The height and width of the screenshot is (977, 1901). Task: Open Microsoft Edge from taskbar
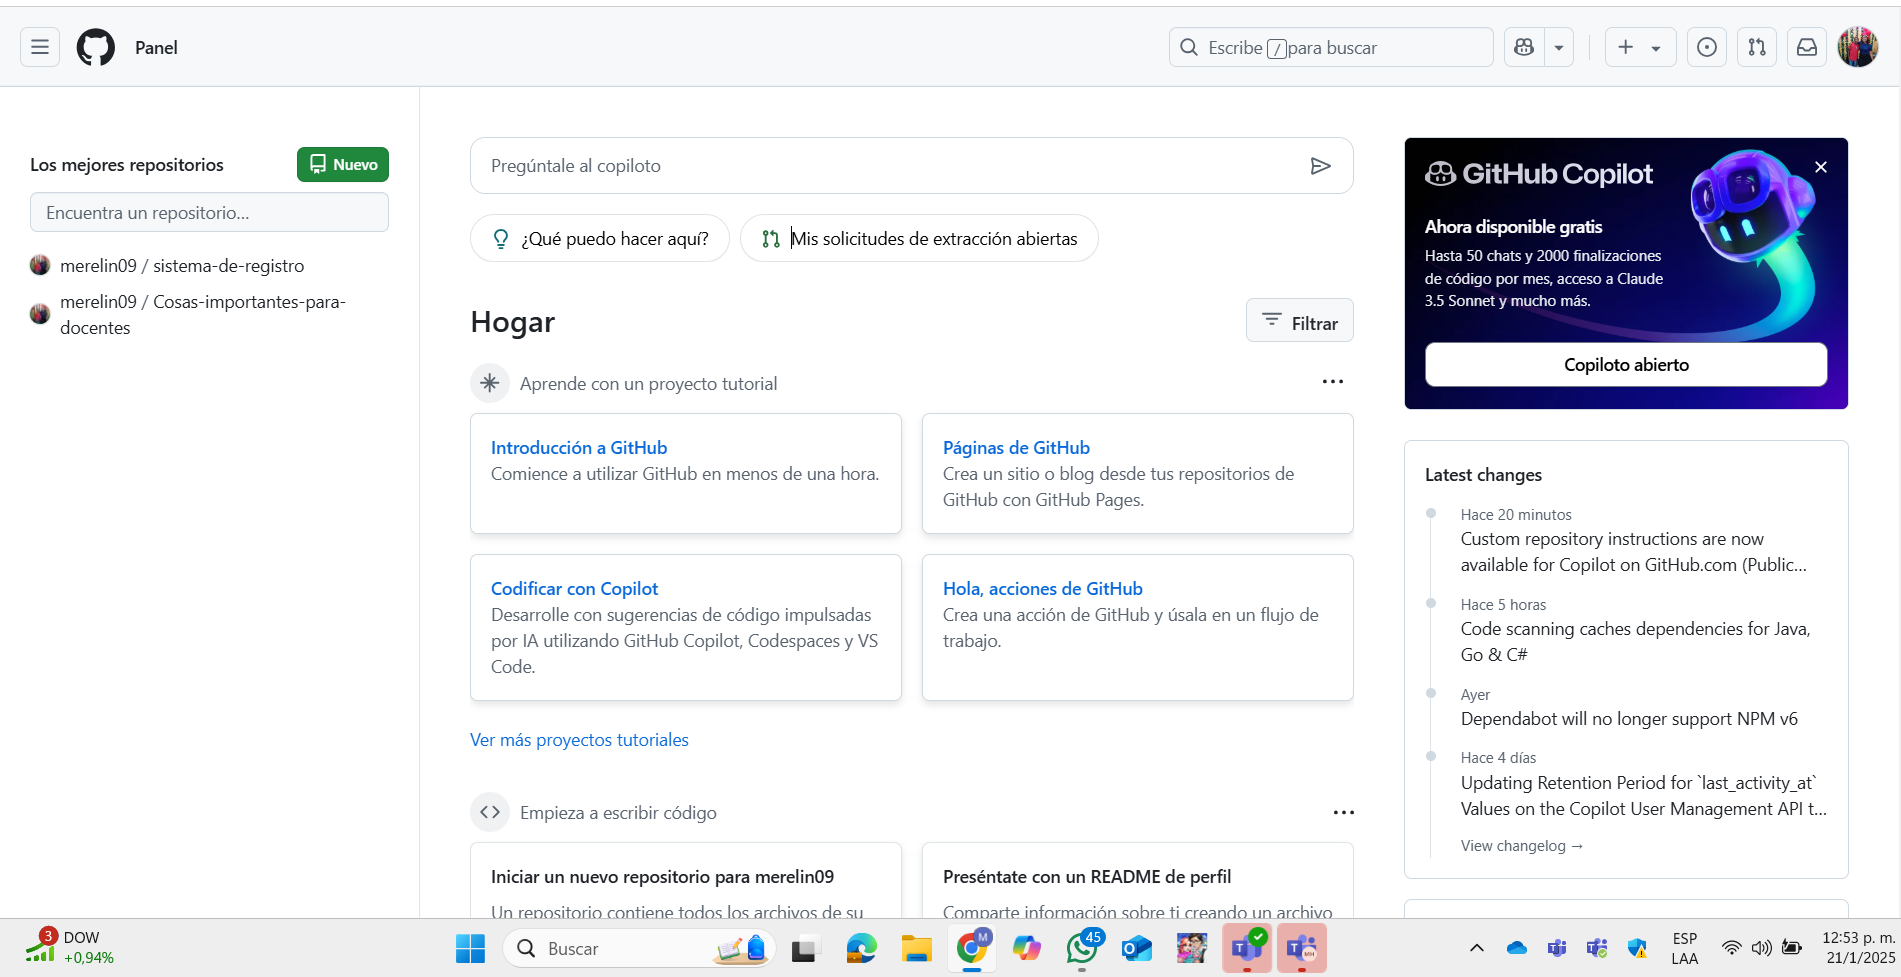861,948
